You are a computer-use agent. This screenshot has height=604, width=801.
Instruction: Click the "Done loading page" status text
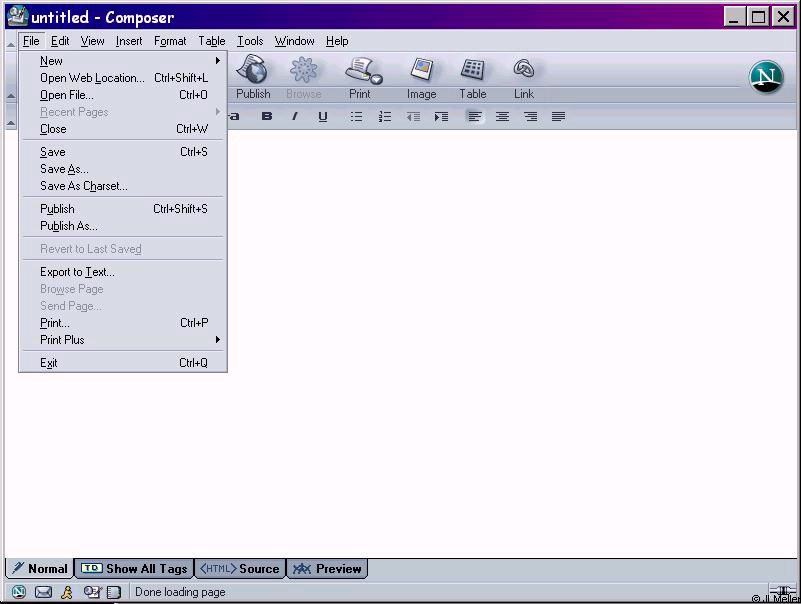[180, 592]
